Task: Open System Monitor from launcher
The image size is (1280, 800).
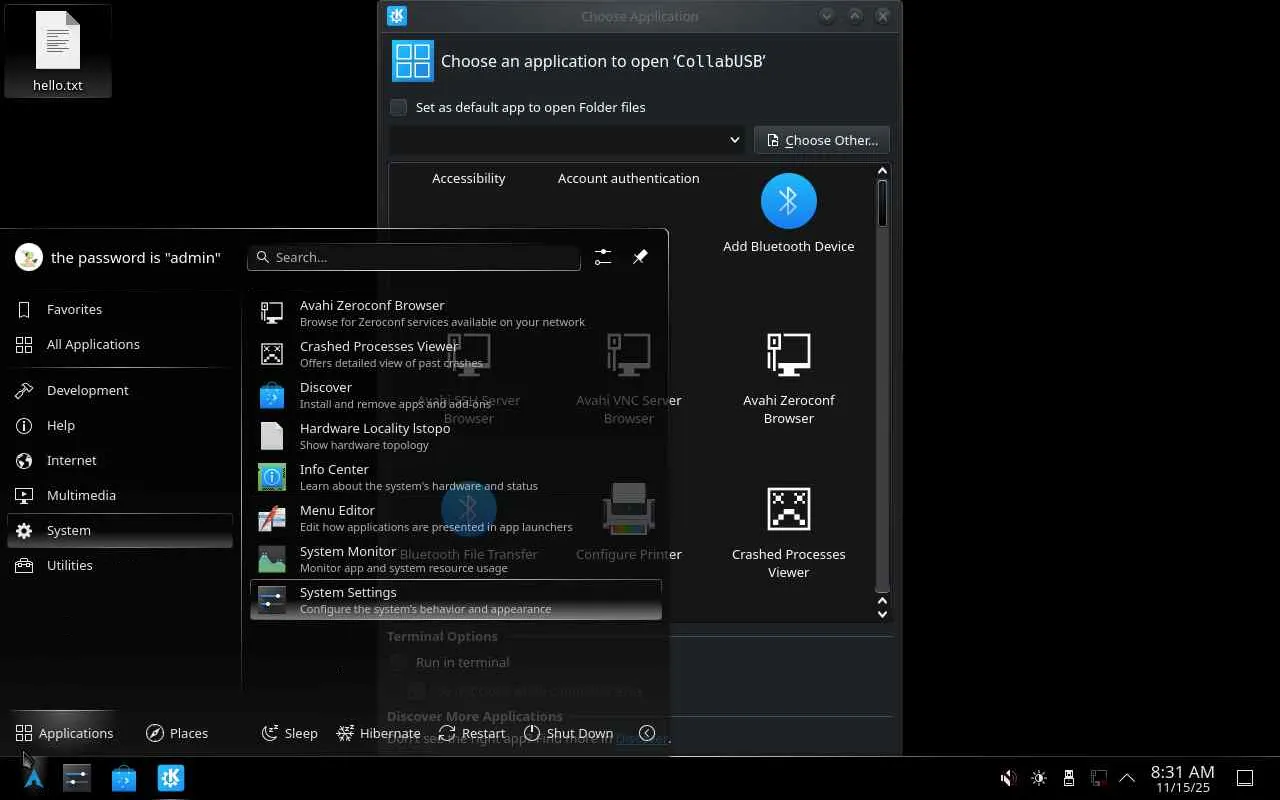Action: [456, 559]
